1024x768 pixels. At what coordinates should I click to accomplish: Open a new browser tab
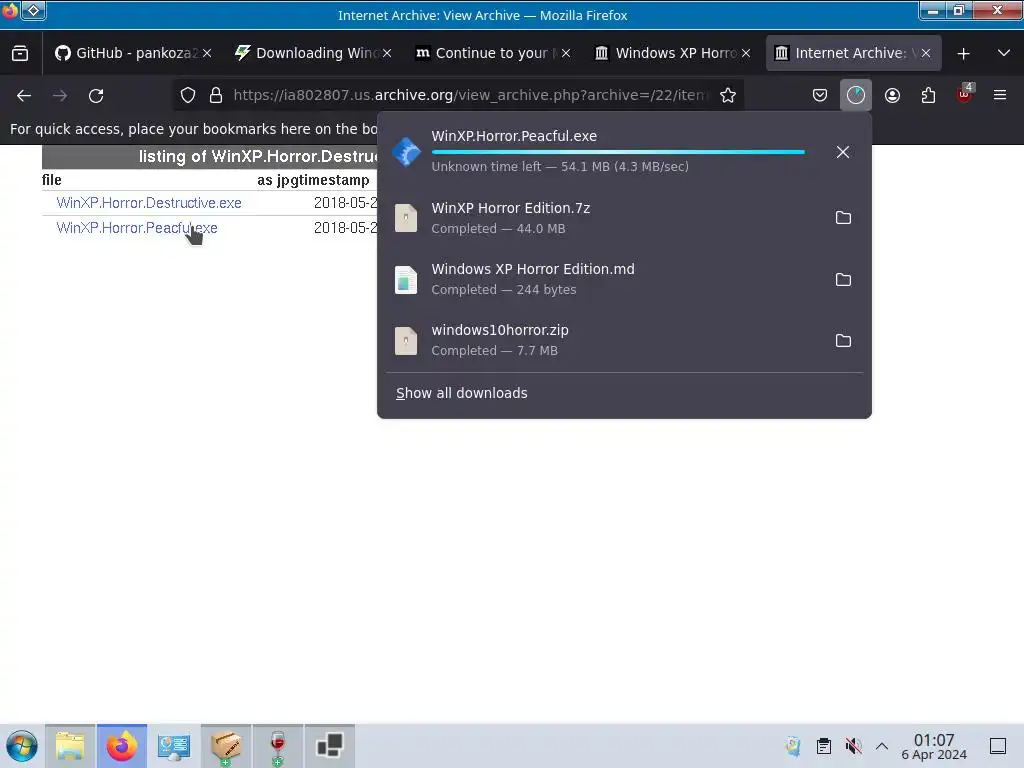[x=963, y=54]
